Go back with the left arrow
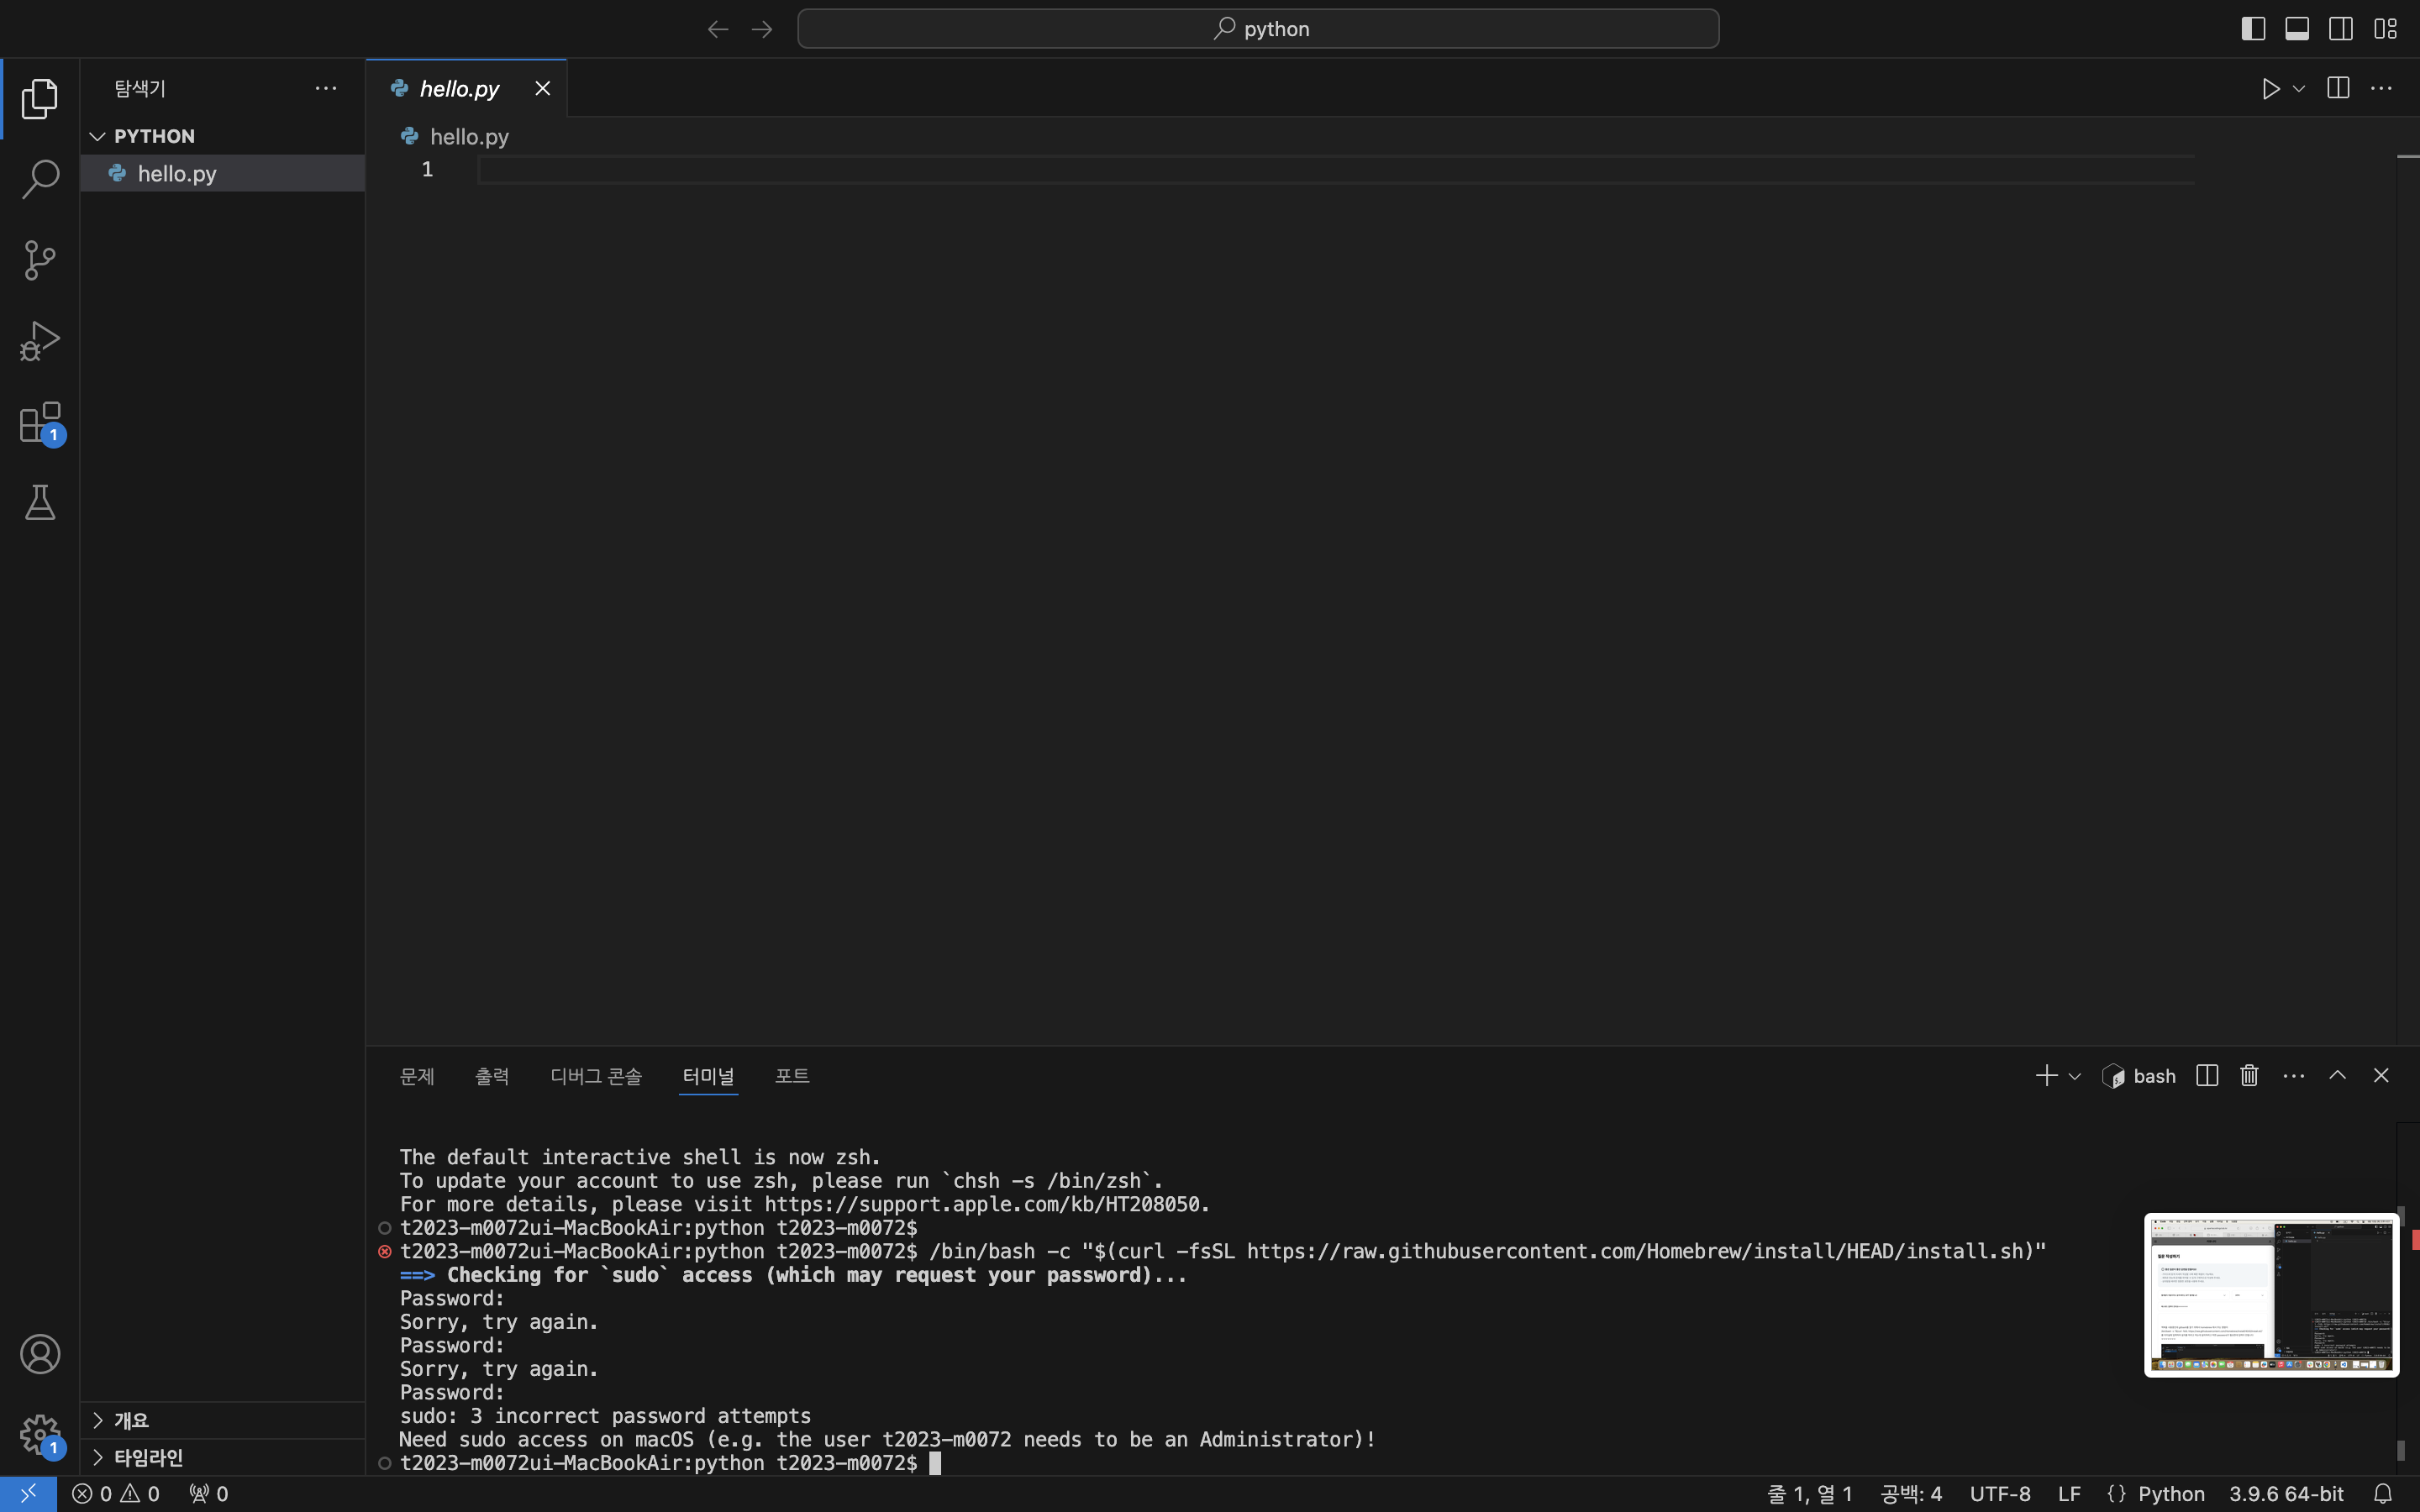The width and height of the screenshot is (2420, 1512). pos(717,29)
